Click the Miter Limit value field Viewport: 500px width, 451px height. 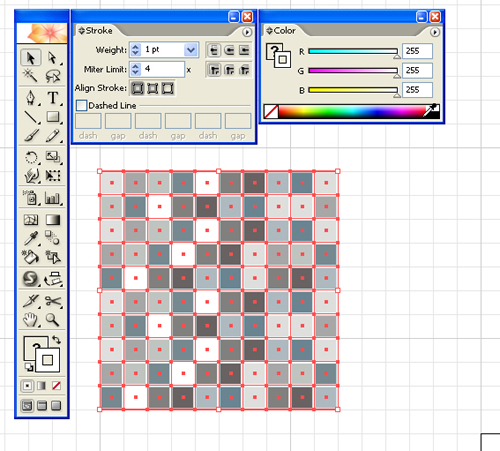[163, 69]
